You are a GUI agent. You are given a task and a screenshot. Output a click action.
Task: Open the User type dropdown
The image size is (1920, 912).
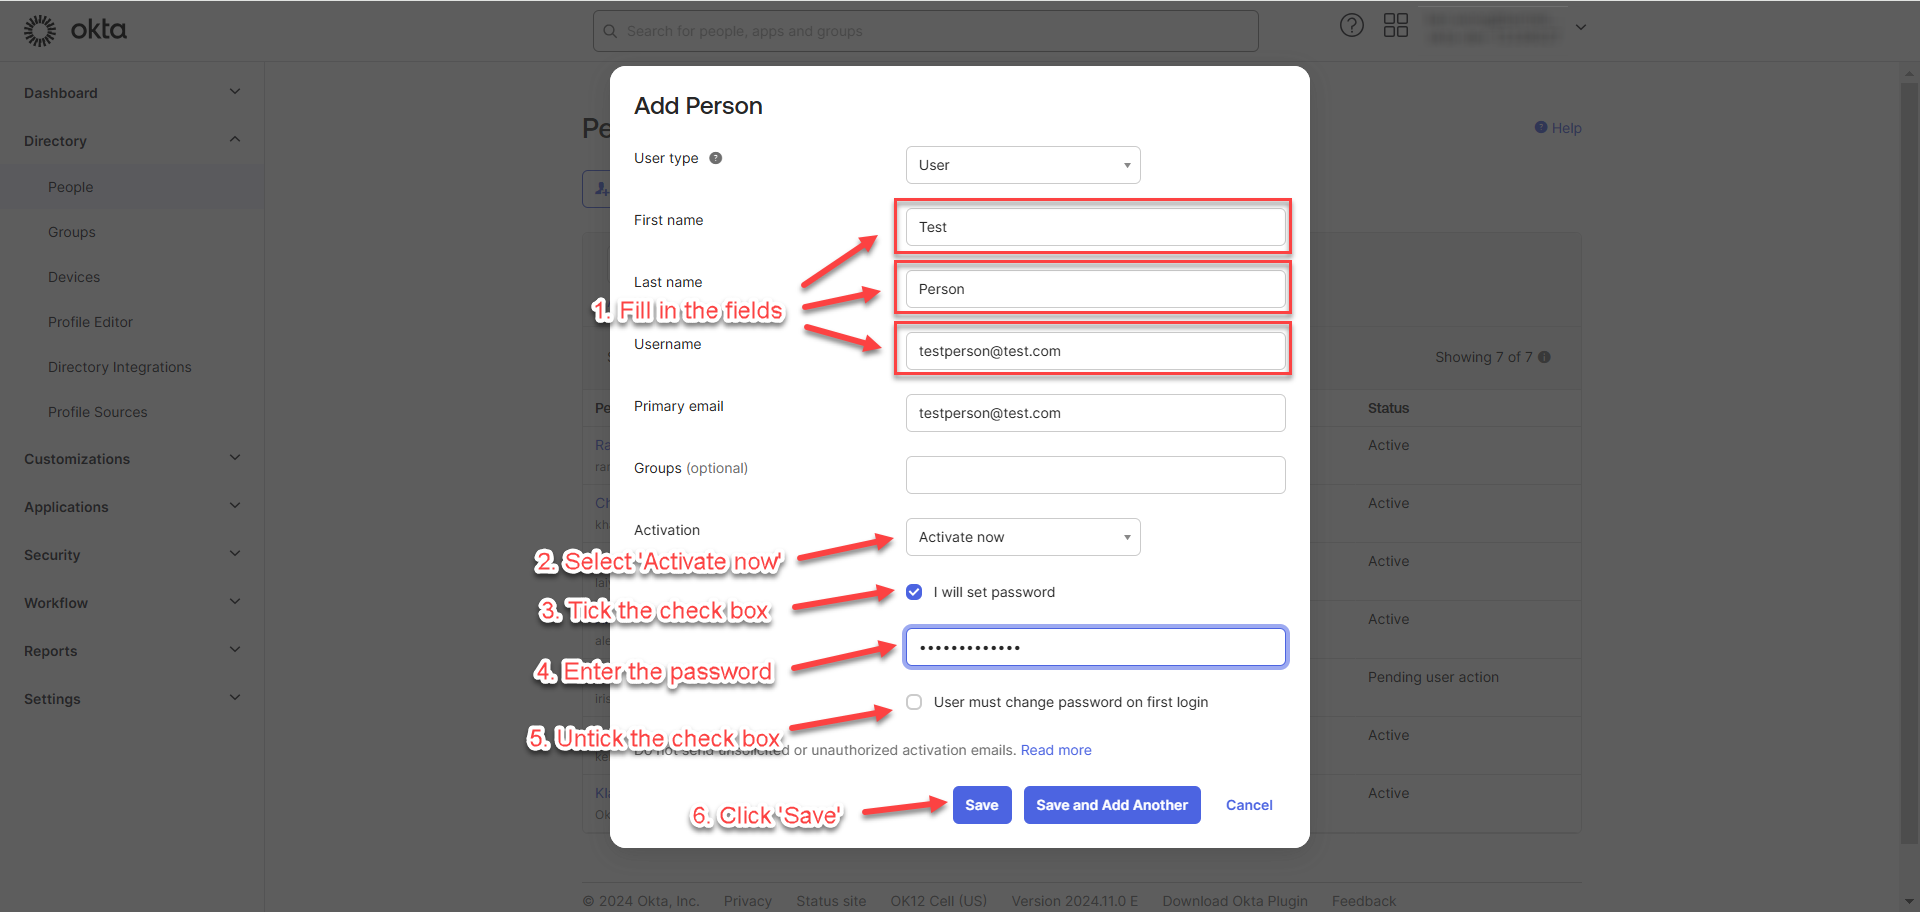1022,165
